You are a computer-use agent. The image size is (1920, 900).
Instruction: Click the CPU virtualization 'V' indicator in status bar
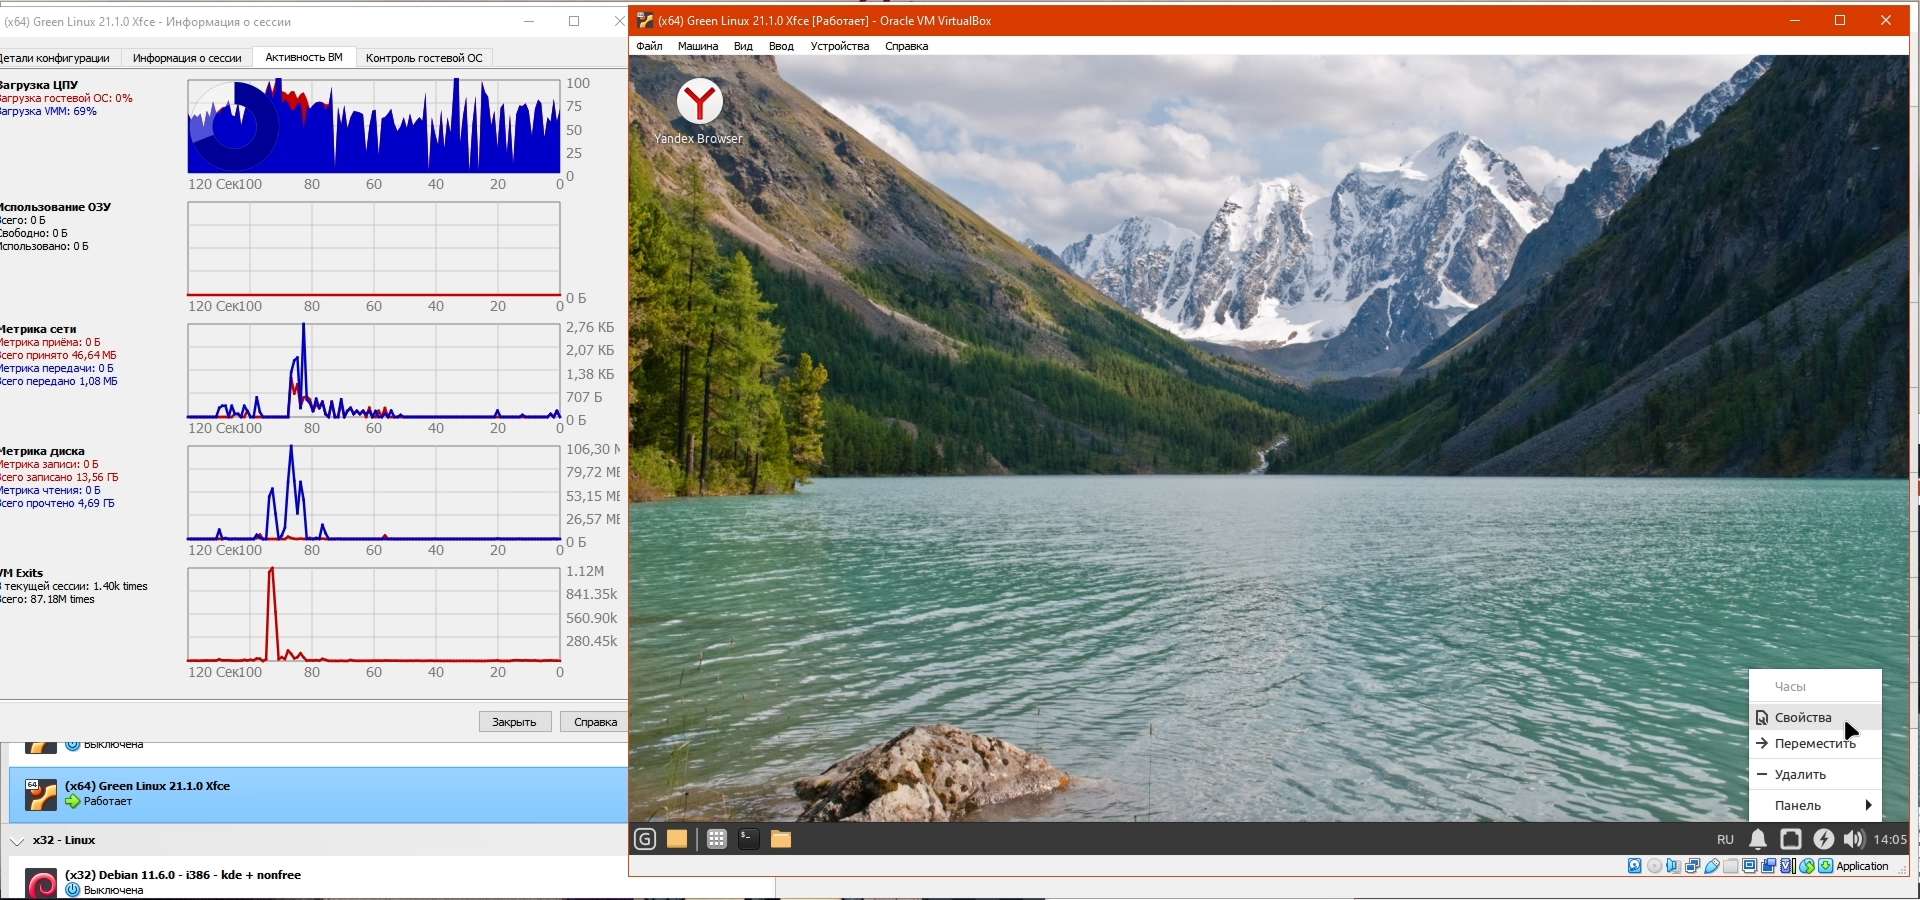(1788, 866)
